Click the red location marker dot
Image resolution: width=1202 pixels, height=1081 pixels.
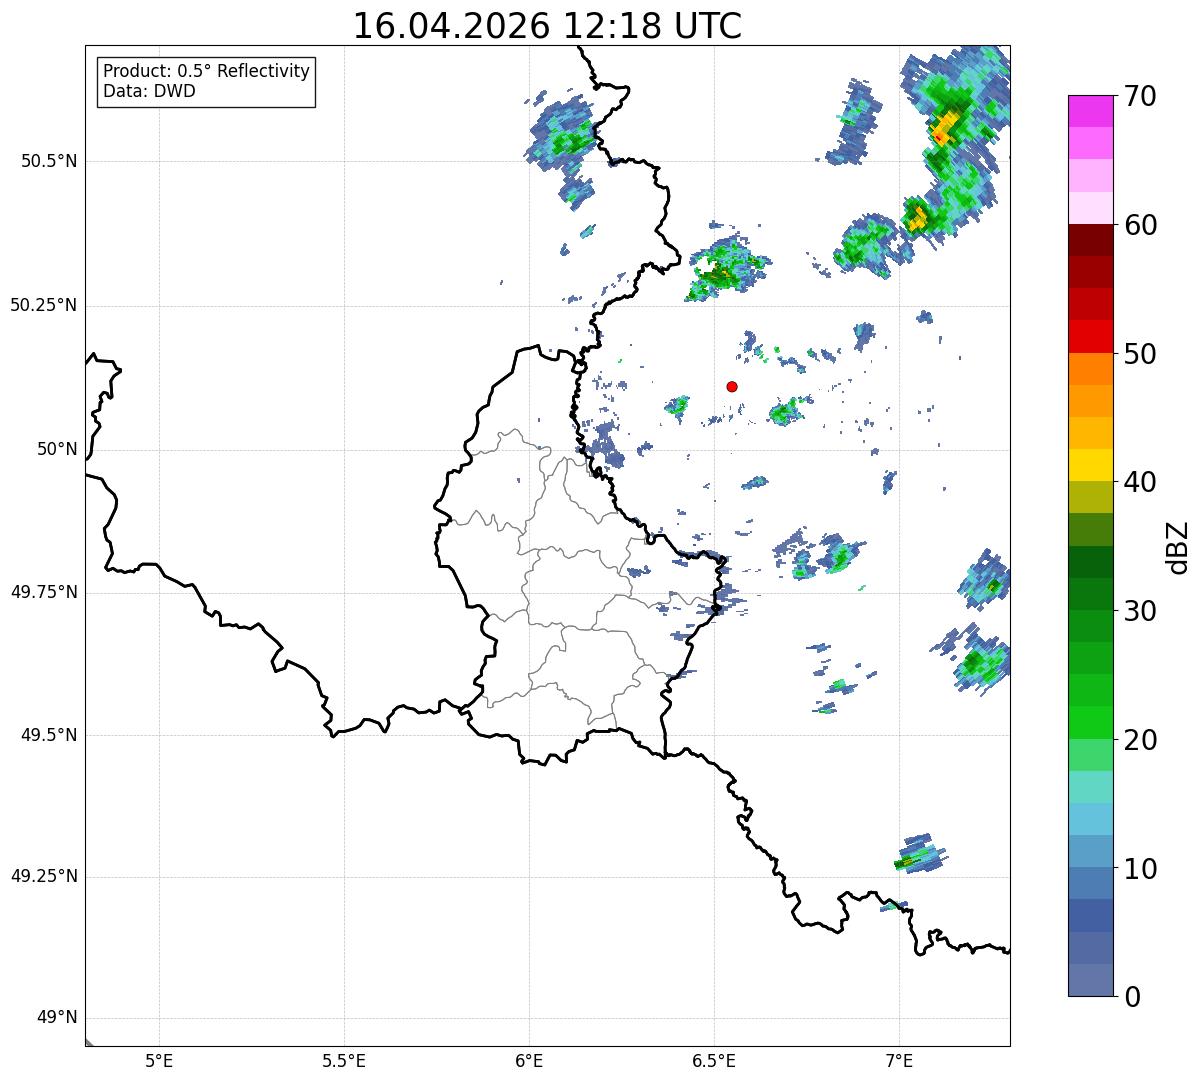point(732,386)
